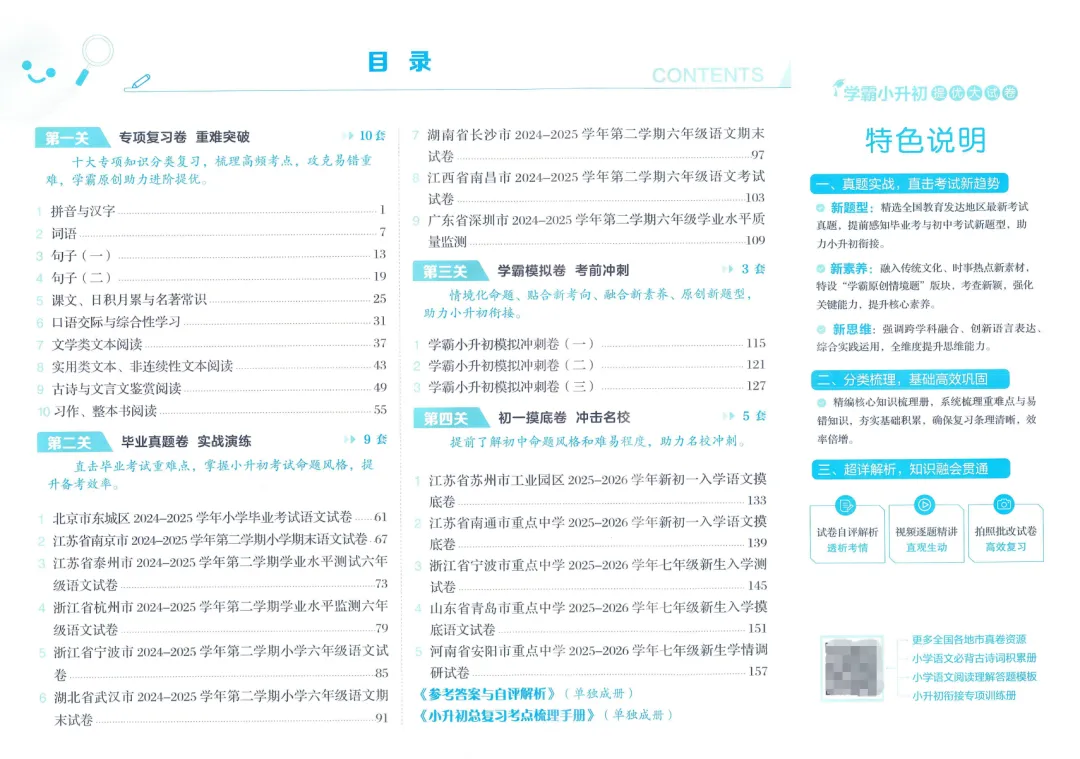Screen dimensions: 1080x759
Task: Click the play icon above 视频逐题精讲
Action: [x=924, y=505]
